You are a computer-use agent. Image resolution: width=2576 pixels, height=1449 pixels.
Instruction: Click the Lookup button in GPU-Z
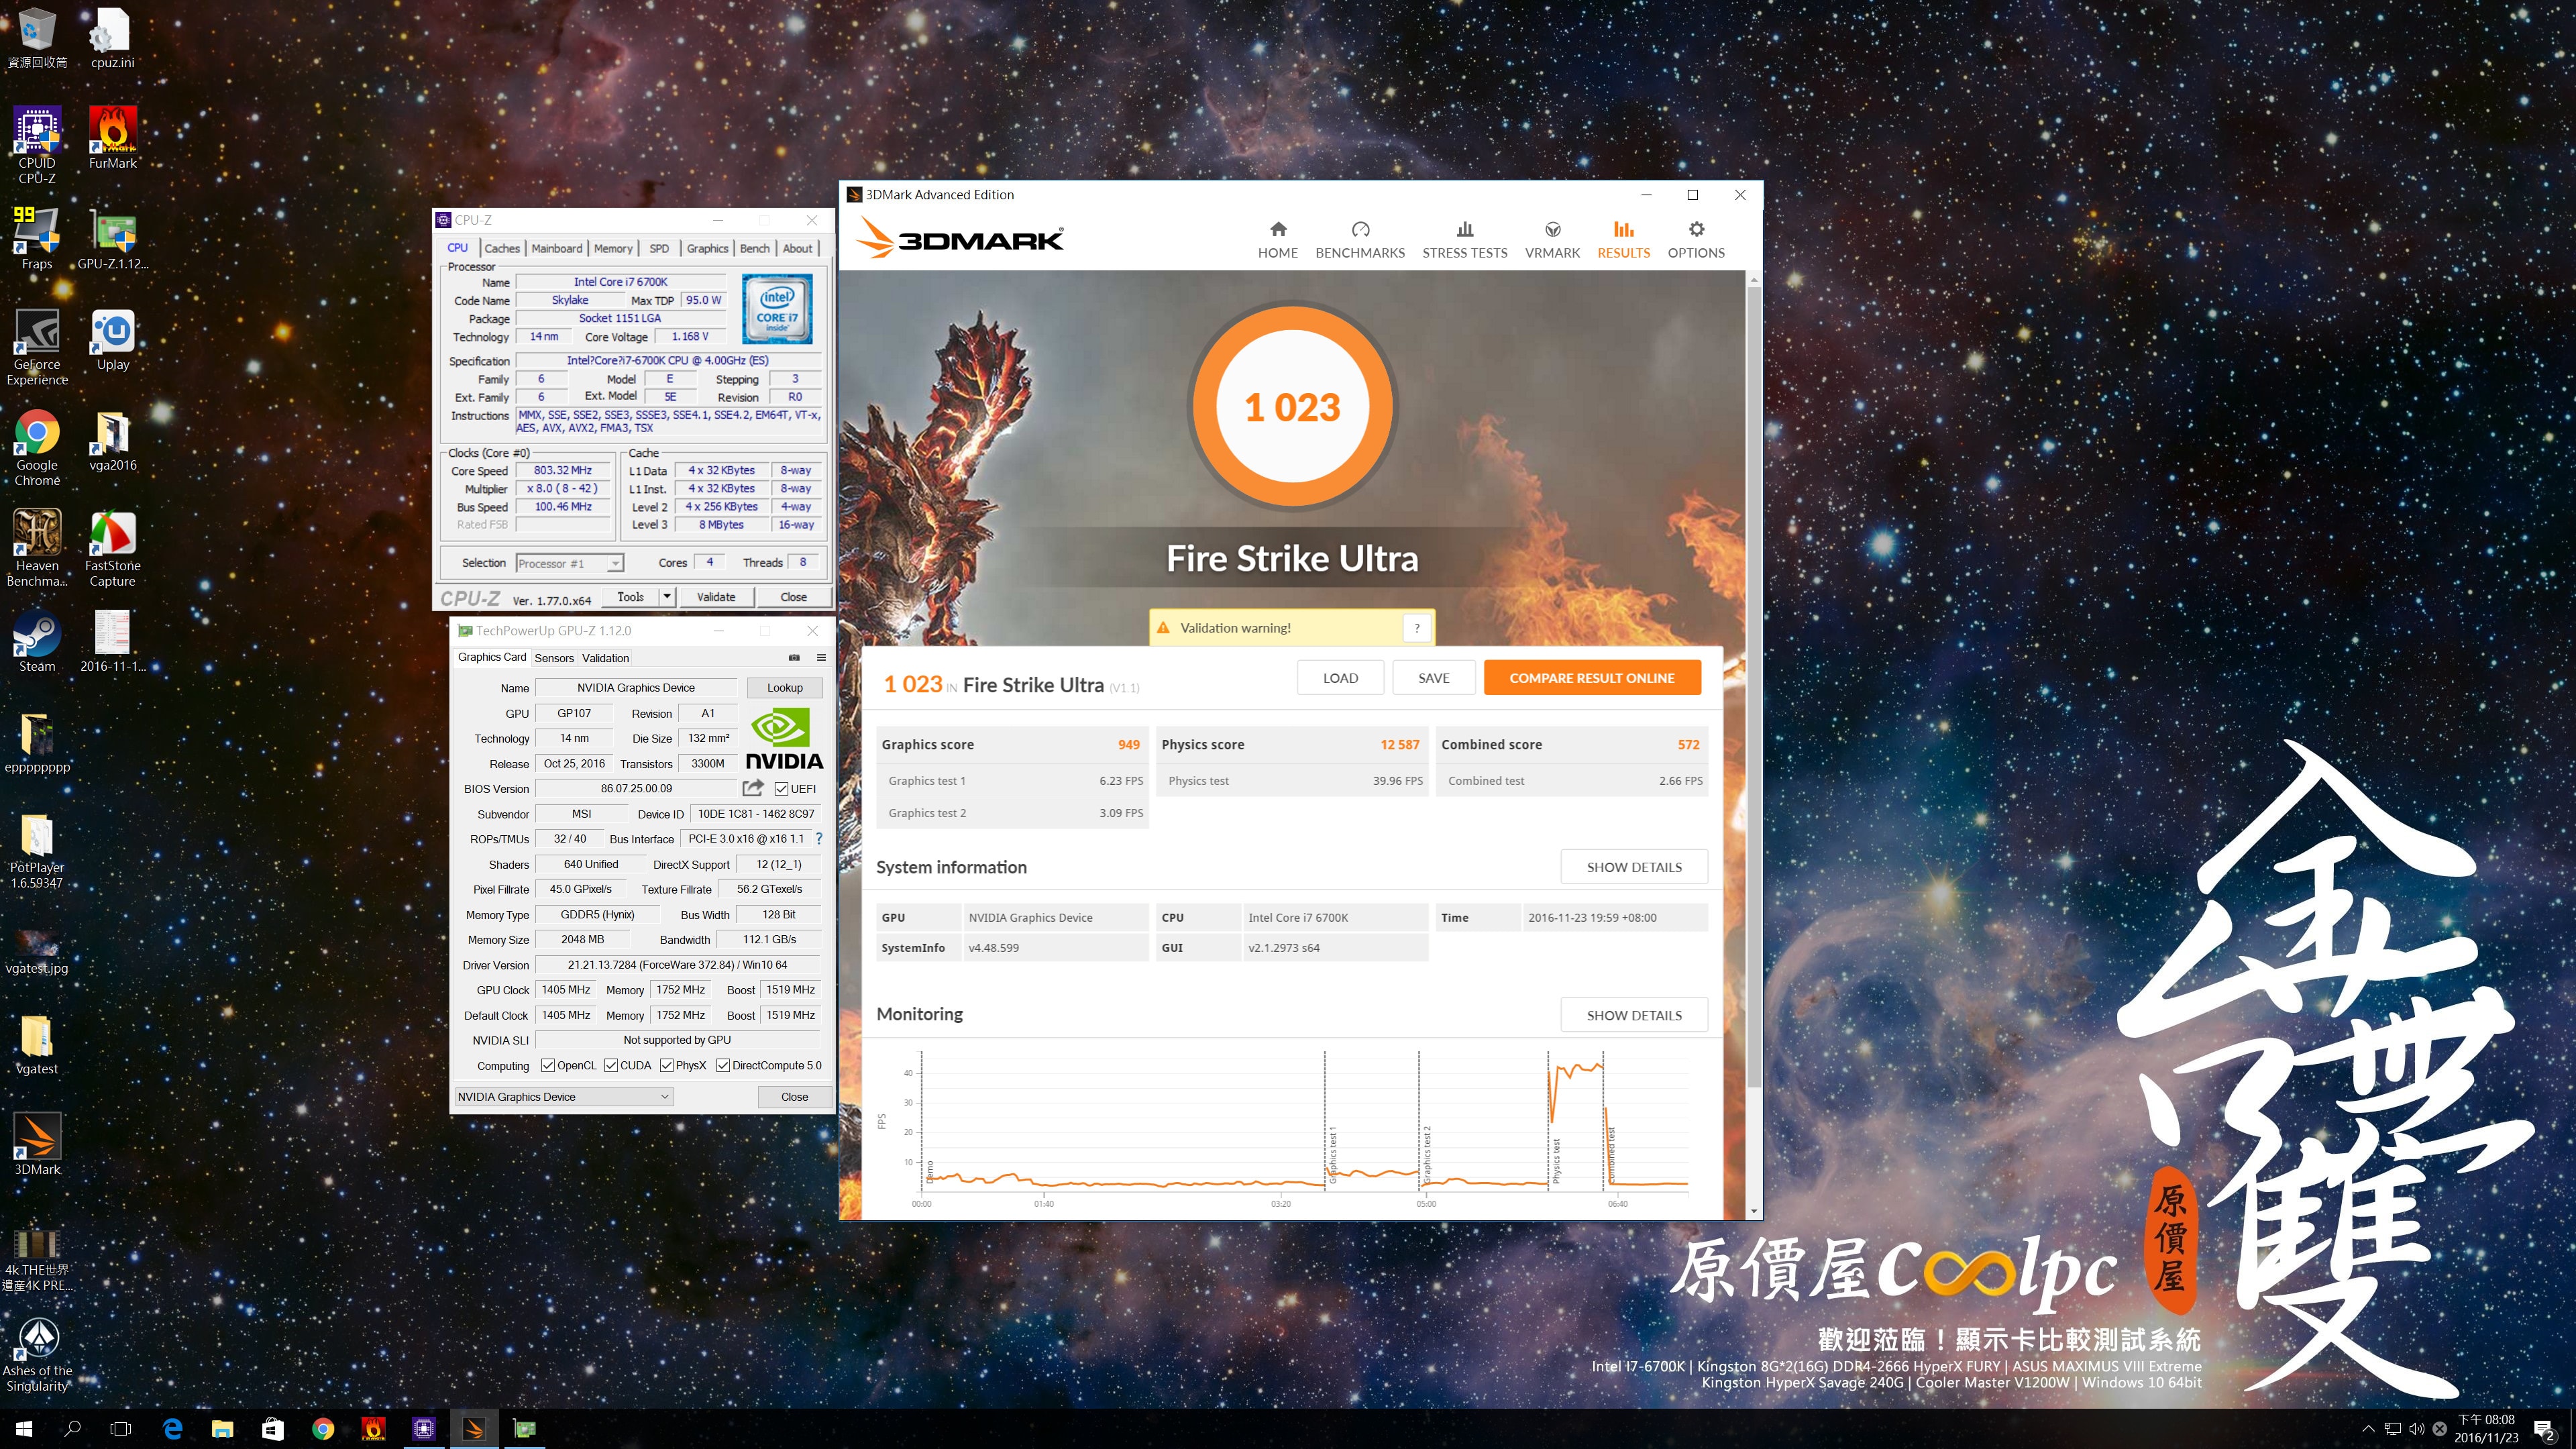click(784, 687)
